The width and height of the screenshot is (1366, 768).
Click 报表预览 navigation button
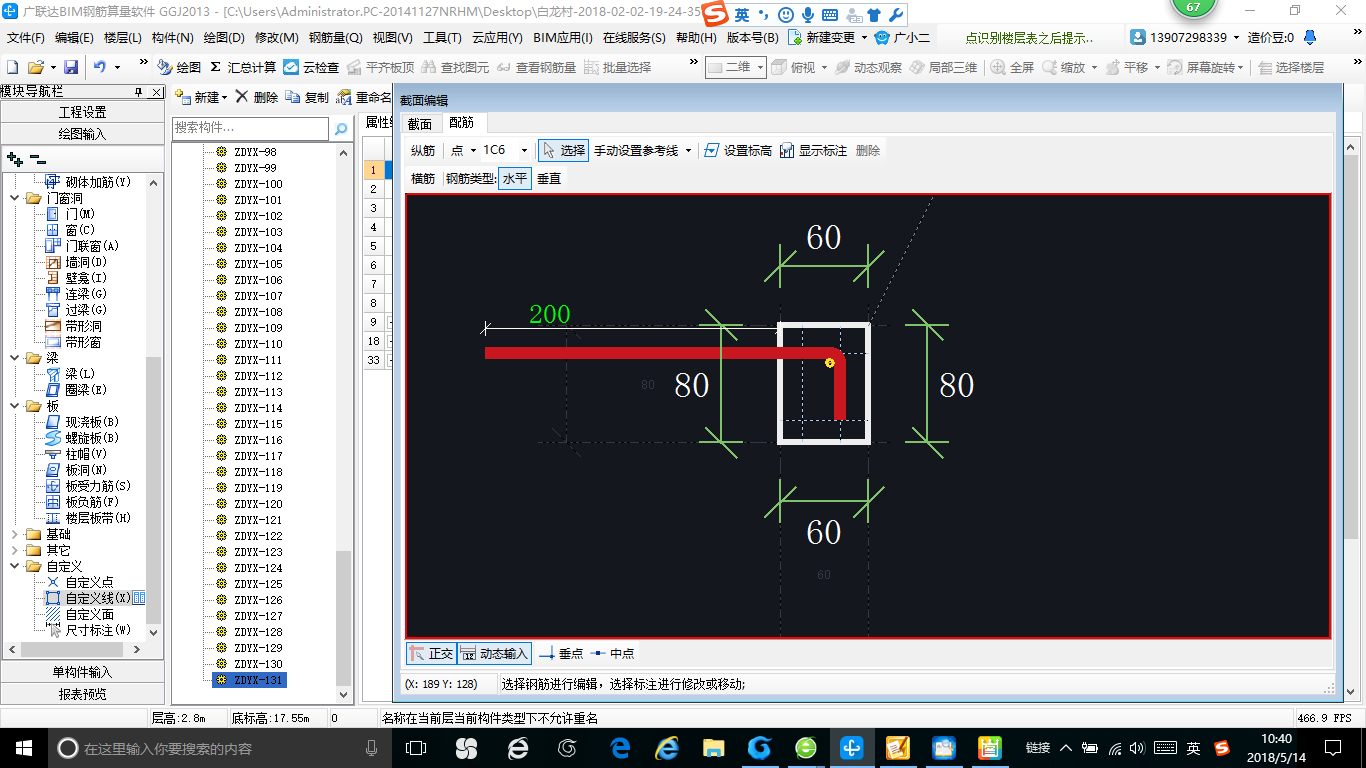(x=82, y=694)
